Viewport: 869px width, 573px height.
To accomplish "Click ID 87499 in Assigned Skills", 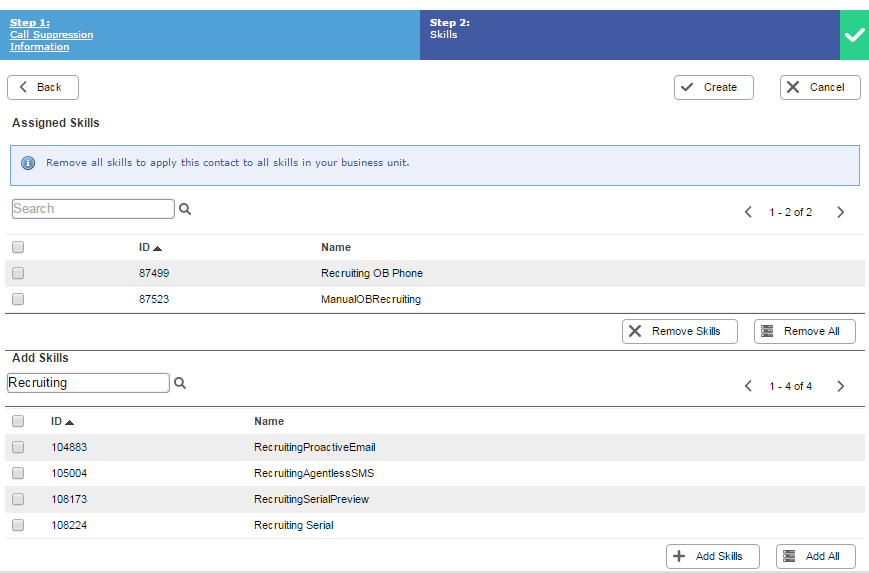I will point(154,273).
